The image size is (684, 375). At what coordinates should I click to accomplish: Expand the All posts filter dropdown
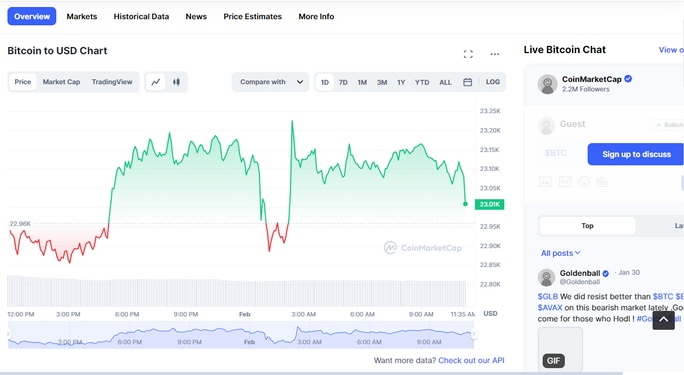tap(561, 253)
